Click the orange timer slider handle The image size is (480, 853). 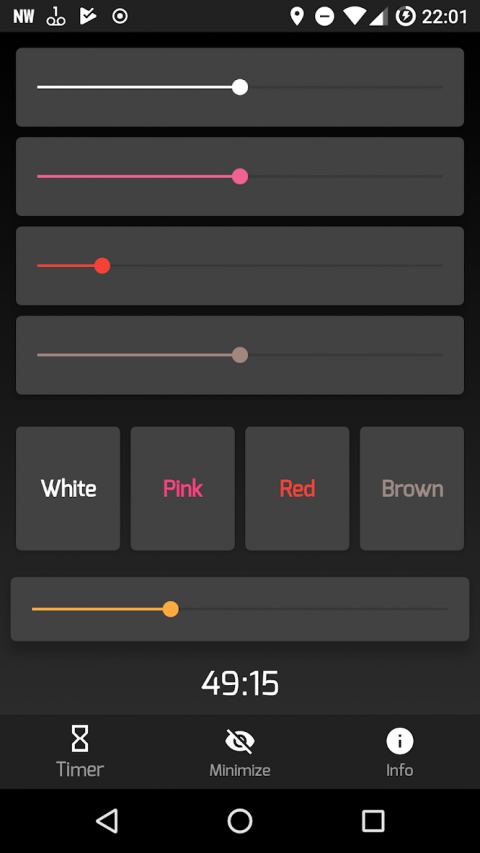coord(171,609)
